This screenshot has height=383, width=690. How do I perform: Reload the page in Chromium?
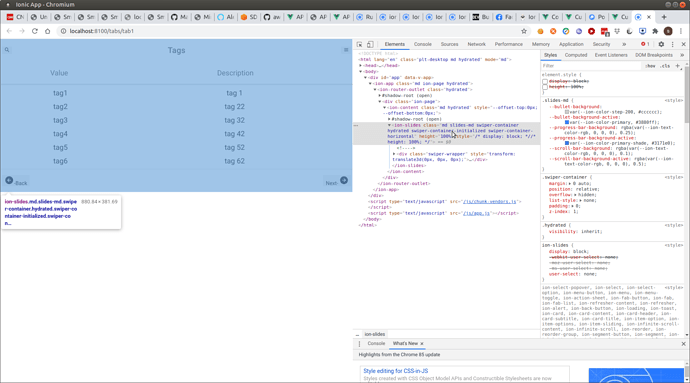pyautogui.click(x=35, y=31)
